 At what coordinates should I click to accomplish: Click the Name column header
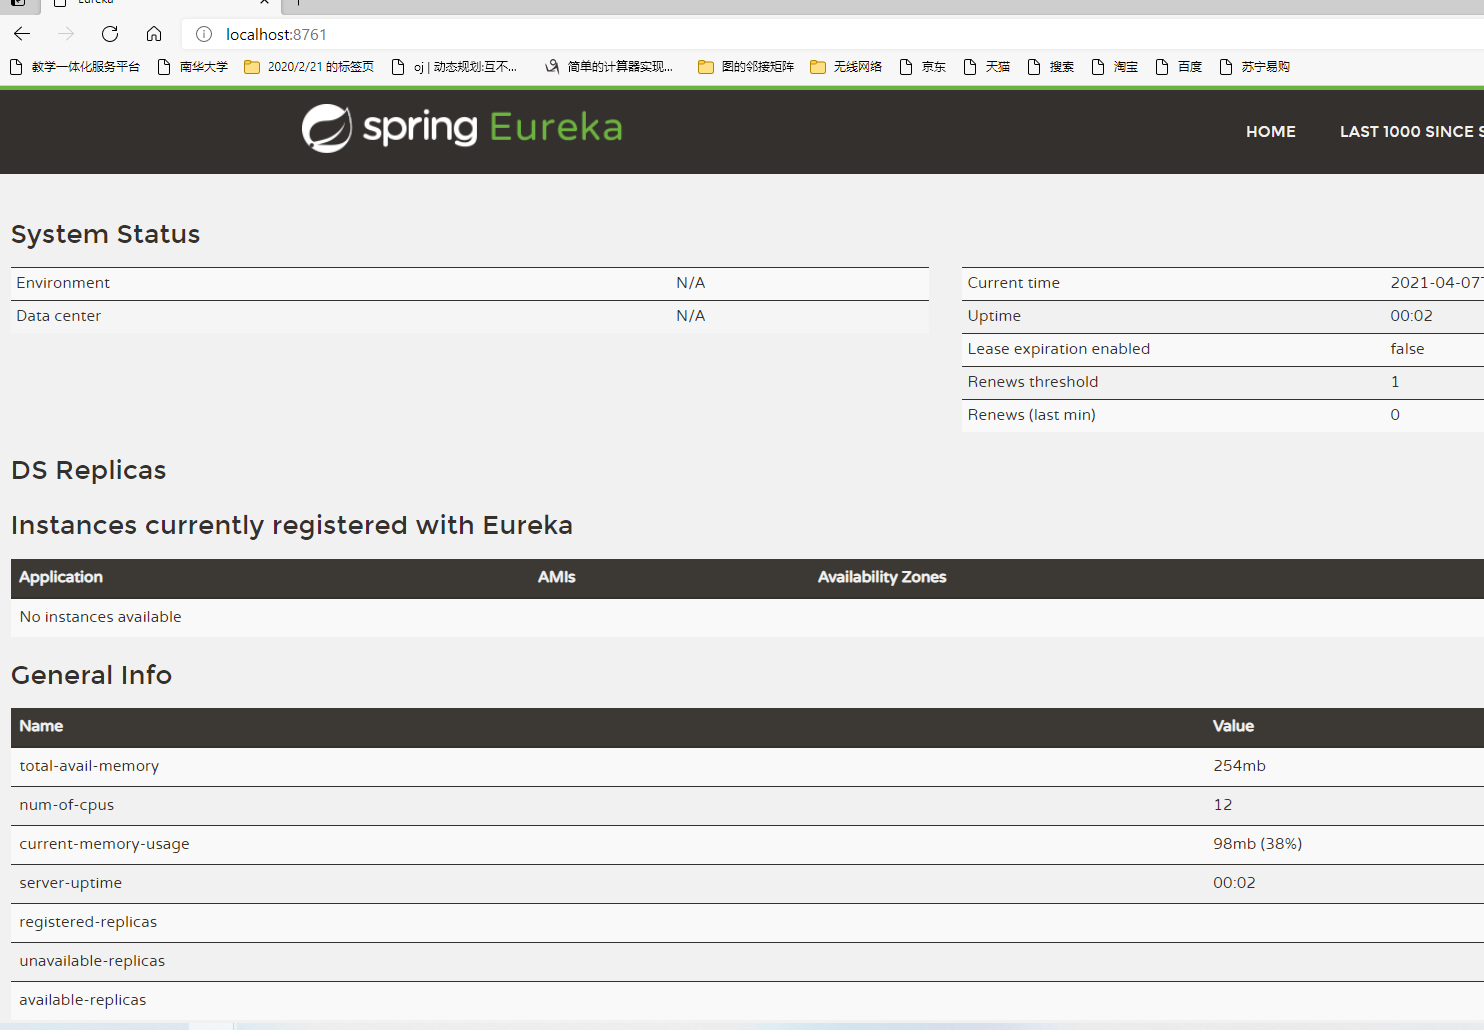pyautogui.click(x=41, y=726)
